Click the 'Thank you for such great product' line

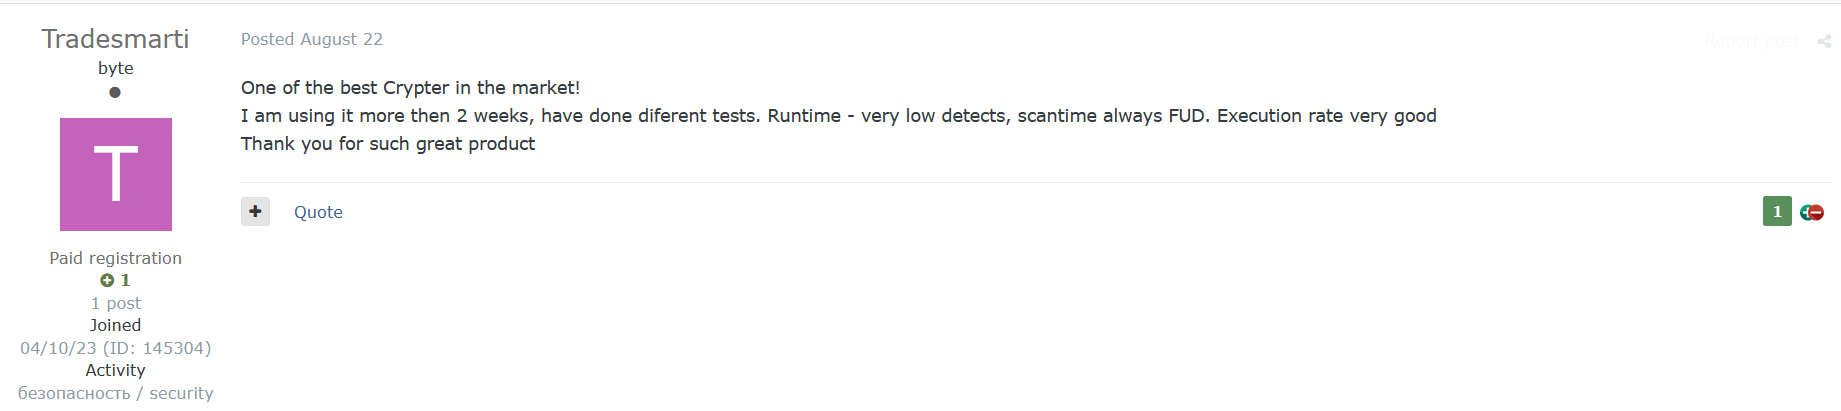(388, 144)
